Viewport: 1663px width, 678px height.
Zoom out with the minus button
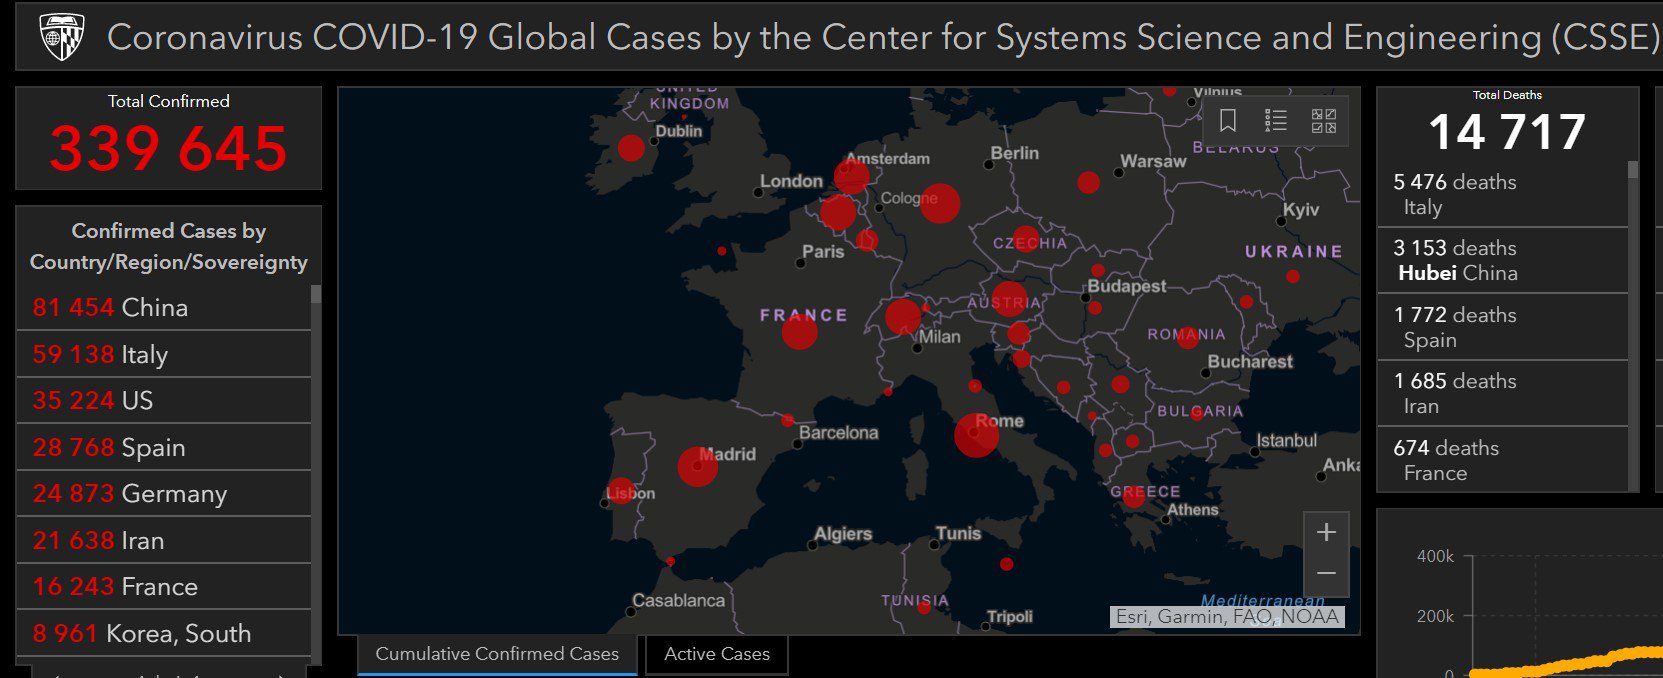pos(1326,574)
